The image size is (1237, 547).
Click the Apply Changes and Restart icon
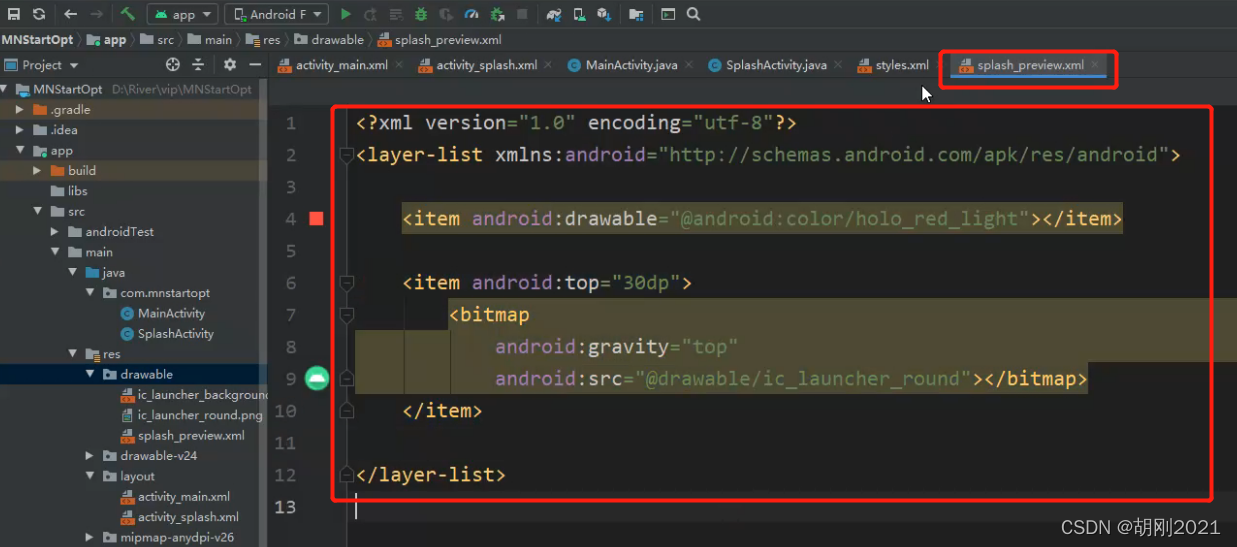click(x=371, y=14)
